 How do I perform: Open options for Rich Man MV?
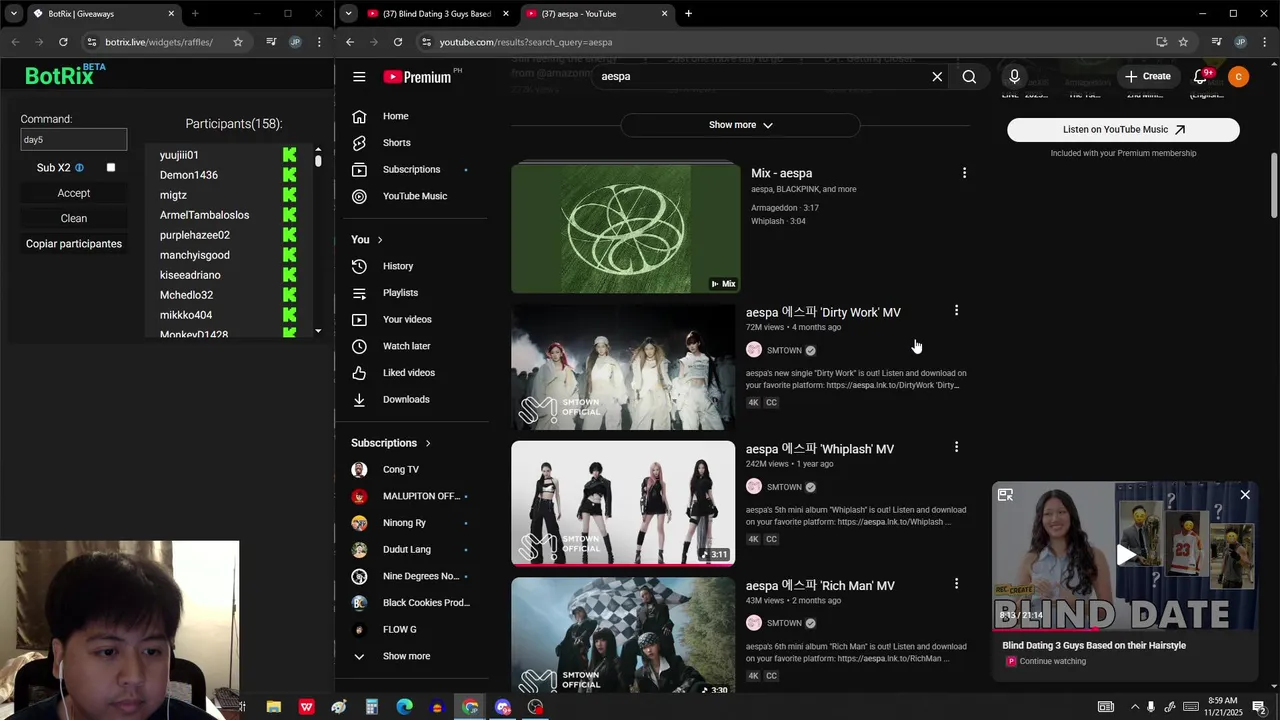click(x=956, y=583)
